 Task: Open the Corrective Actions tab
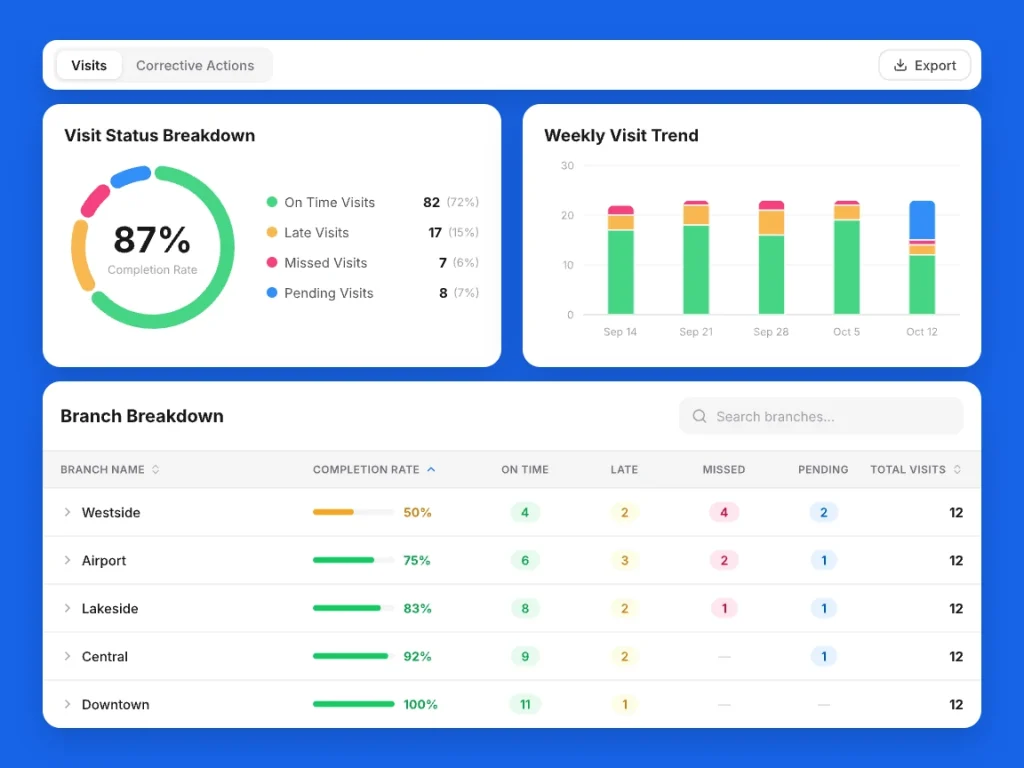pos(195,65)
